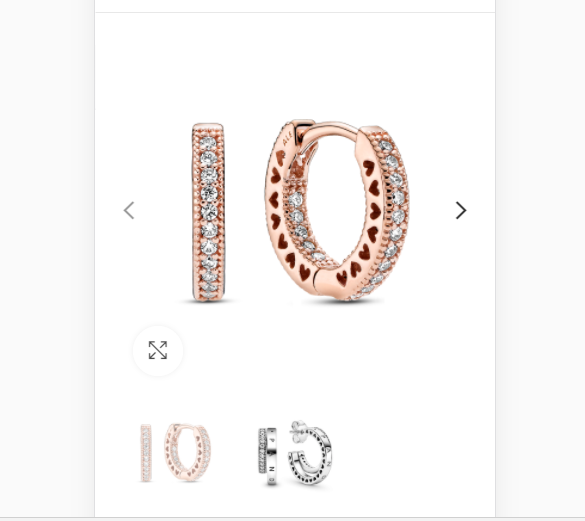Expand image using the diagonal arrows button

click(158, 350)
